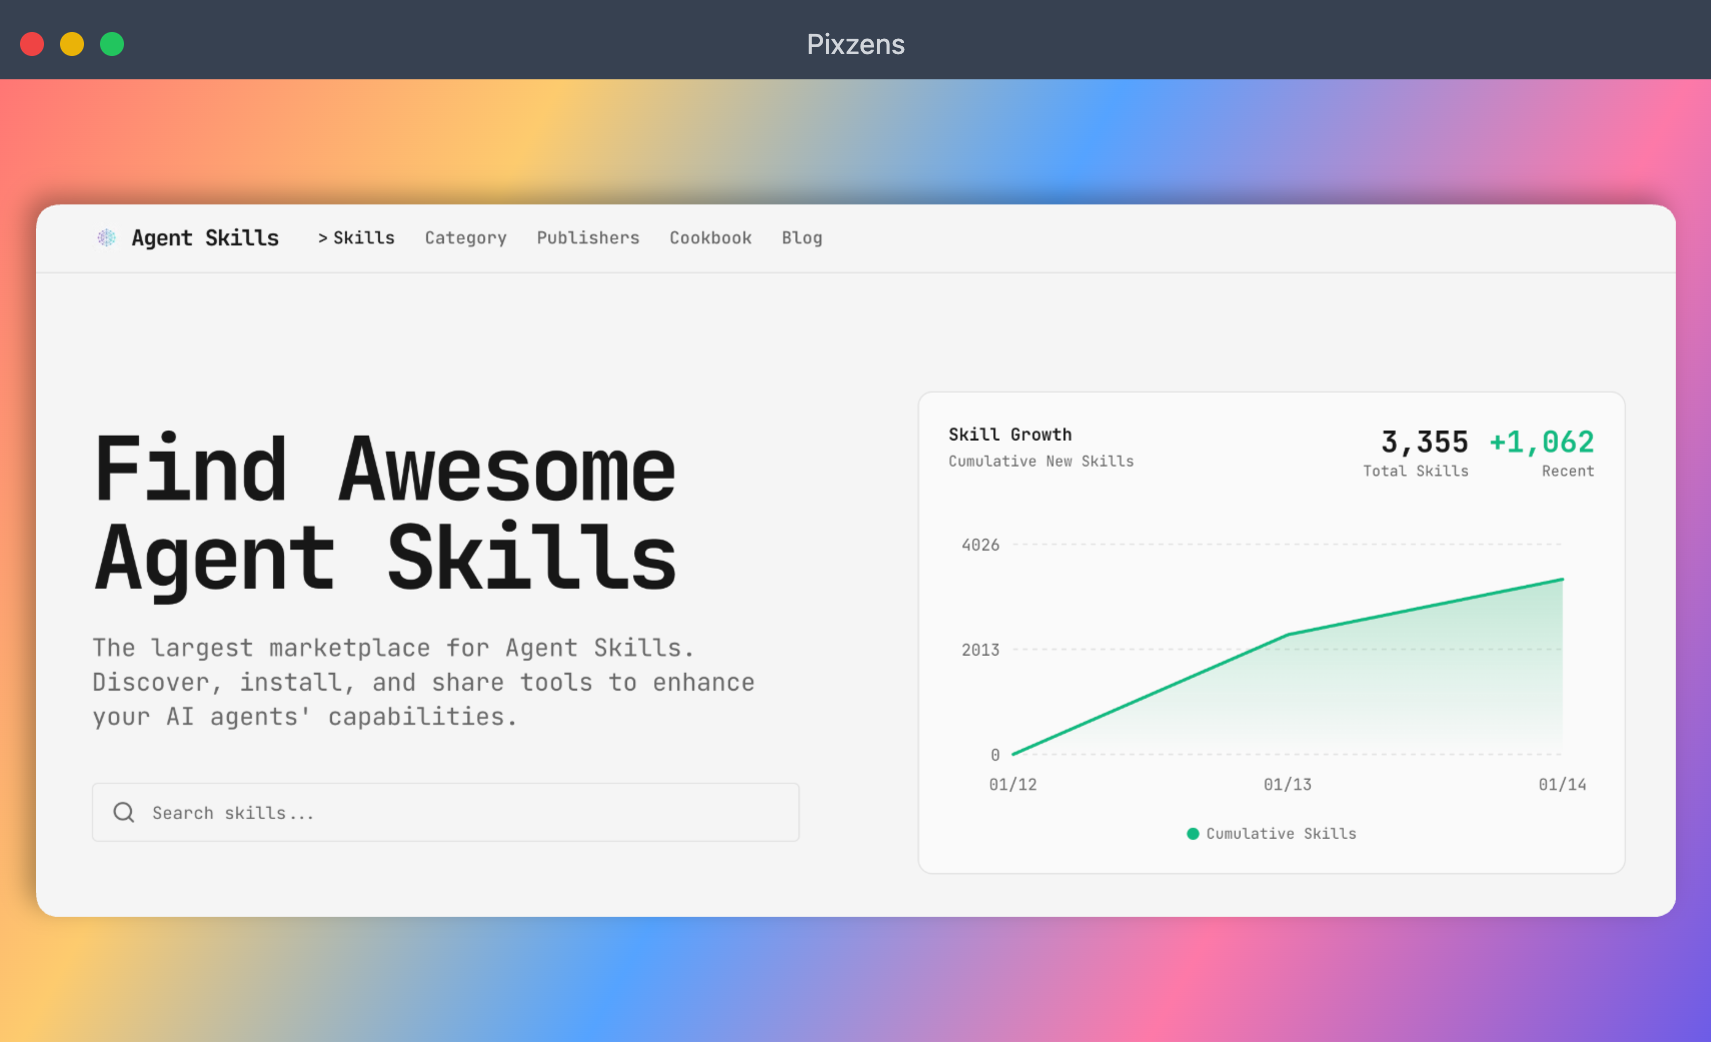Click the Cumulative Skills legend label
This screenshot has width=1711, height=1042.
1281,833
